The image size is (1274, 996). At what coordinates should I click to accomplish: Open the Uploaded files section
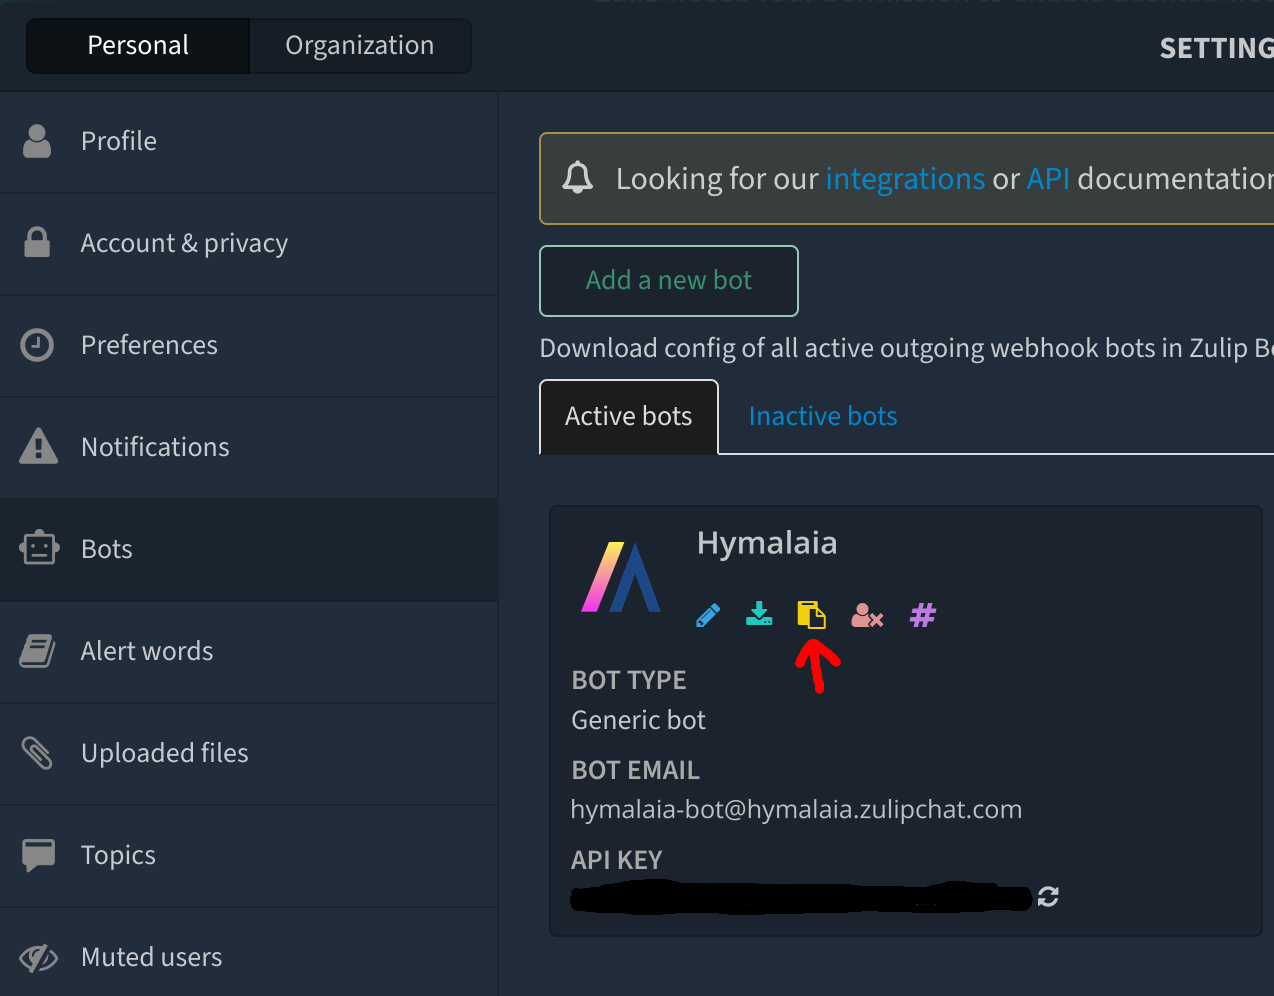(249, 753)
